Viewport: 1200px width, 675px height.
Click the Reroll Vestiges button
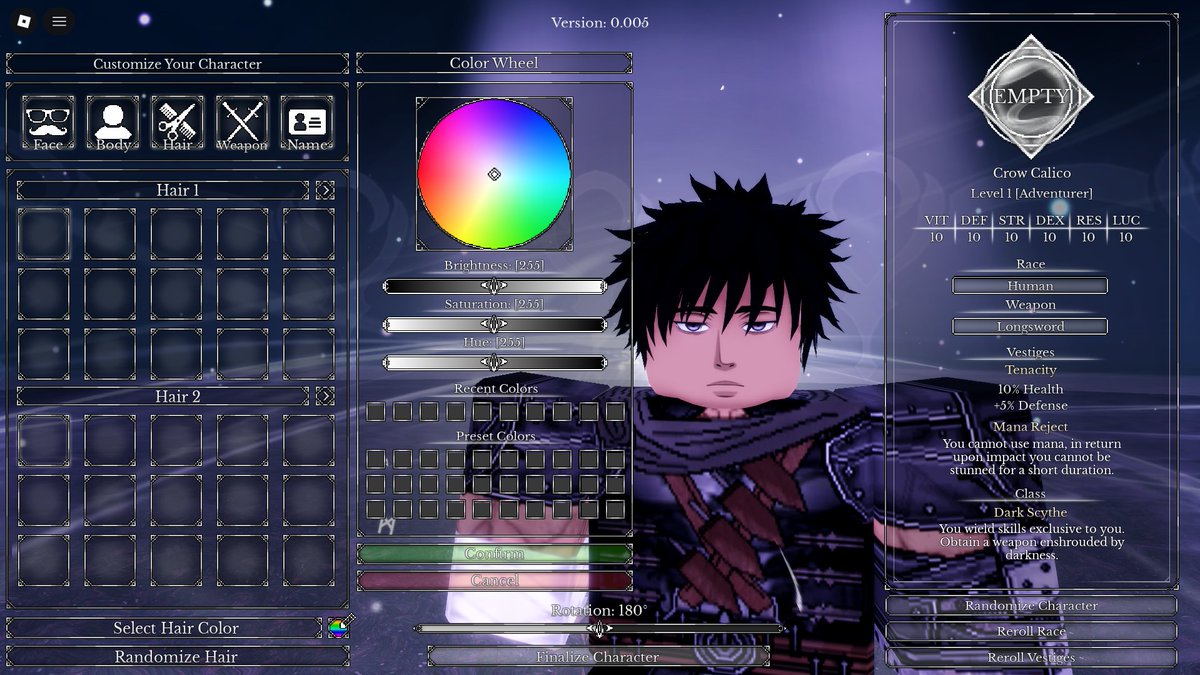(x=1031, y=658)
